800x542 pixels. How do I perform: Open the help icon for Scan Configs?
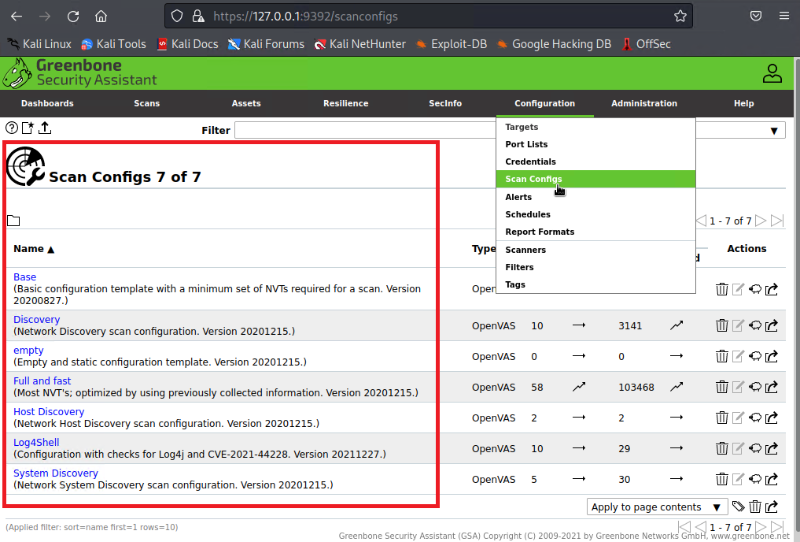[x=12, y=128]
